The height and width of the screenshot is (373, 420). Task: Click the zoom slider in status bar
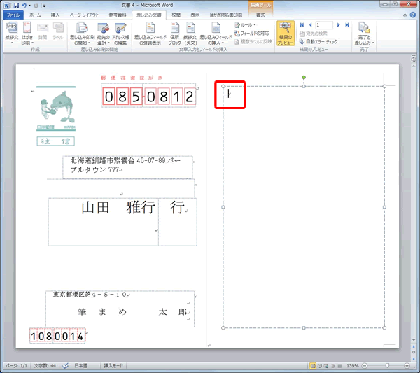click(387, 366)
